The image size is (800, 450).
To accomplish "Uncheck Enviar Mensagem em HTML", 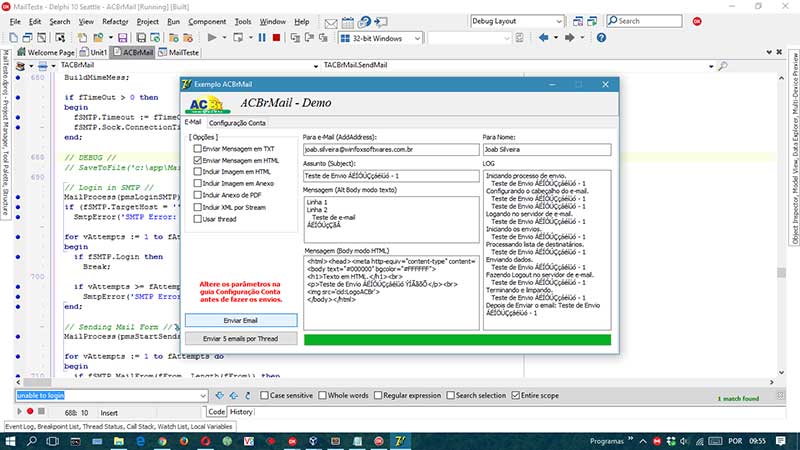I will tap(197, 160).
